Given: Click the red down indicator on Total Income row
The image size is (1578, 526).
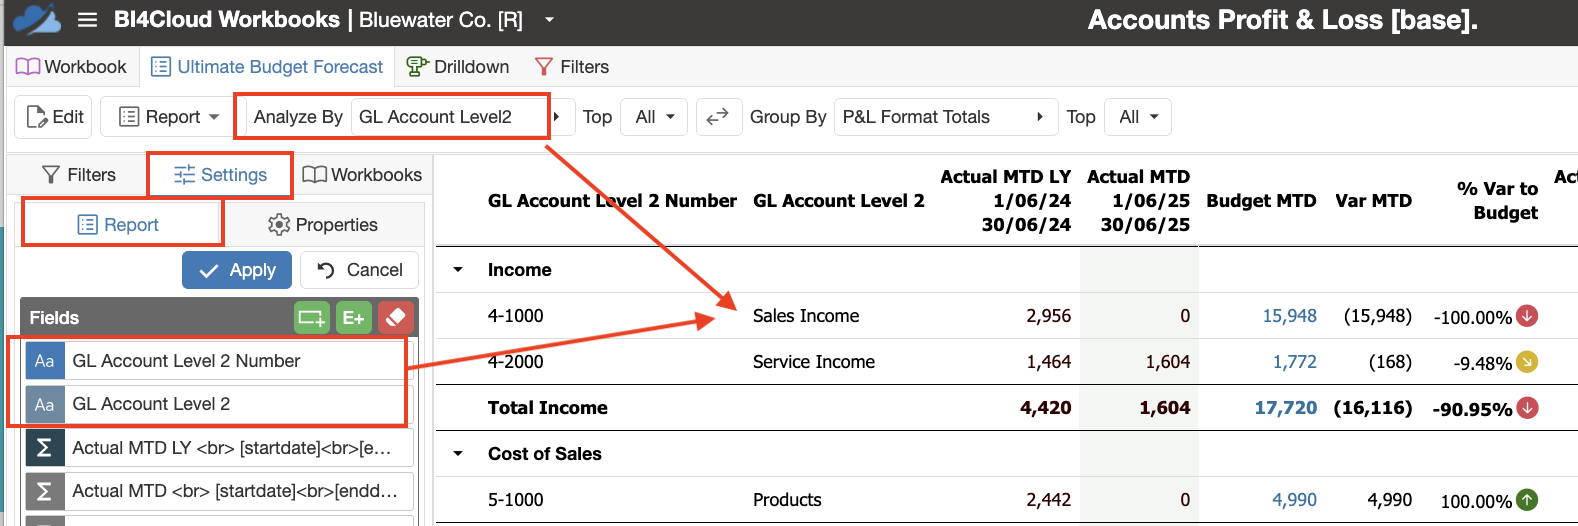Looking at the screenshot, I should 1527,408.
